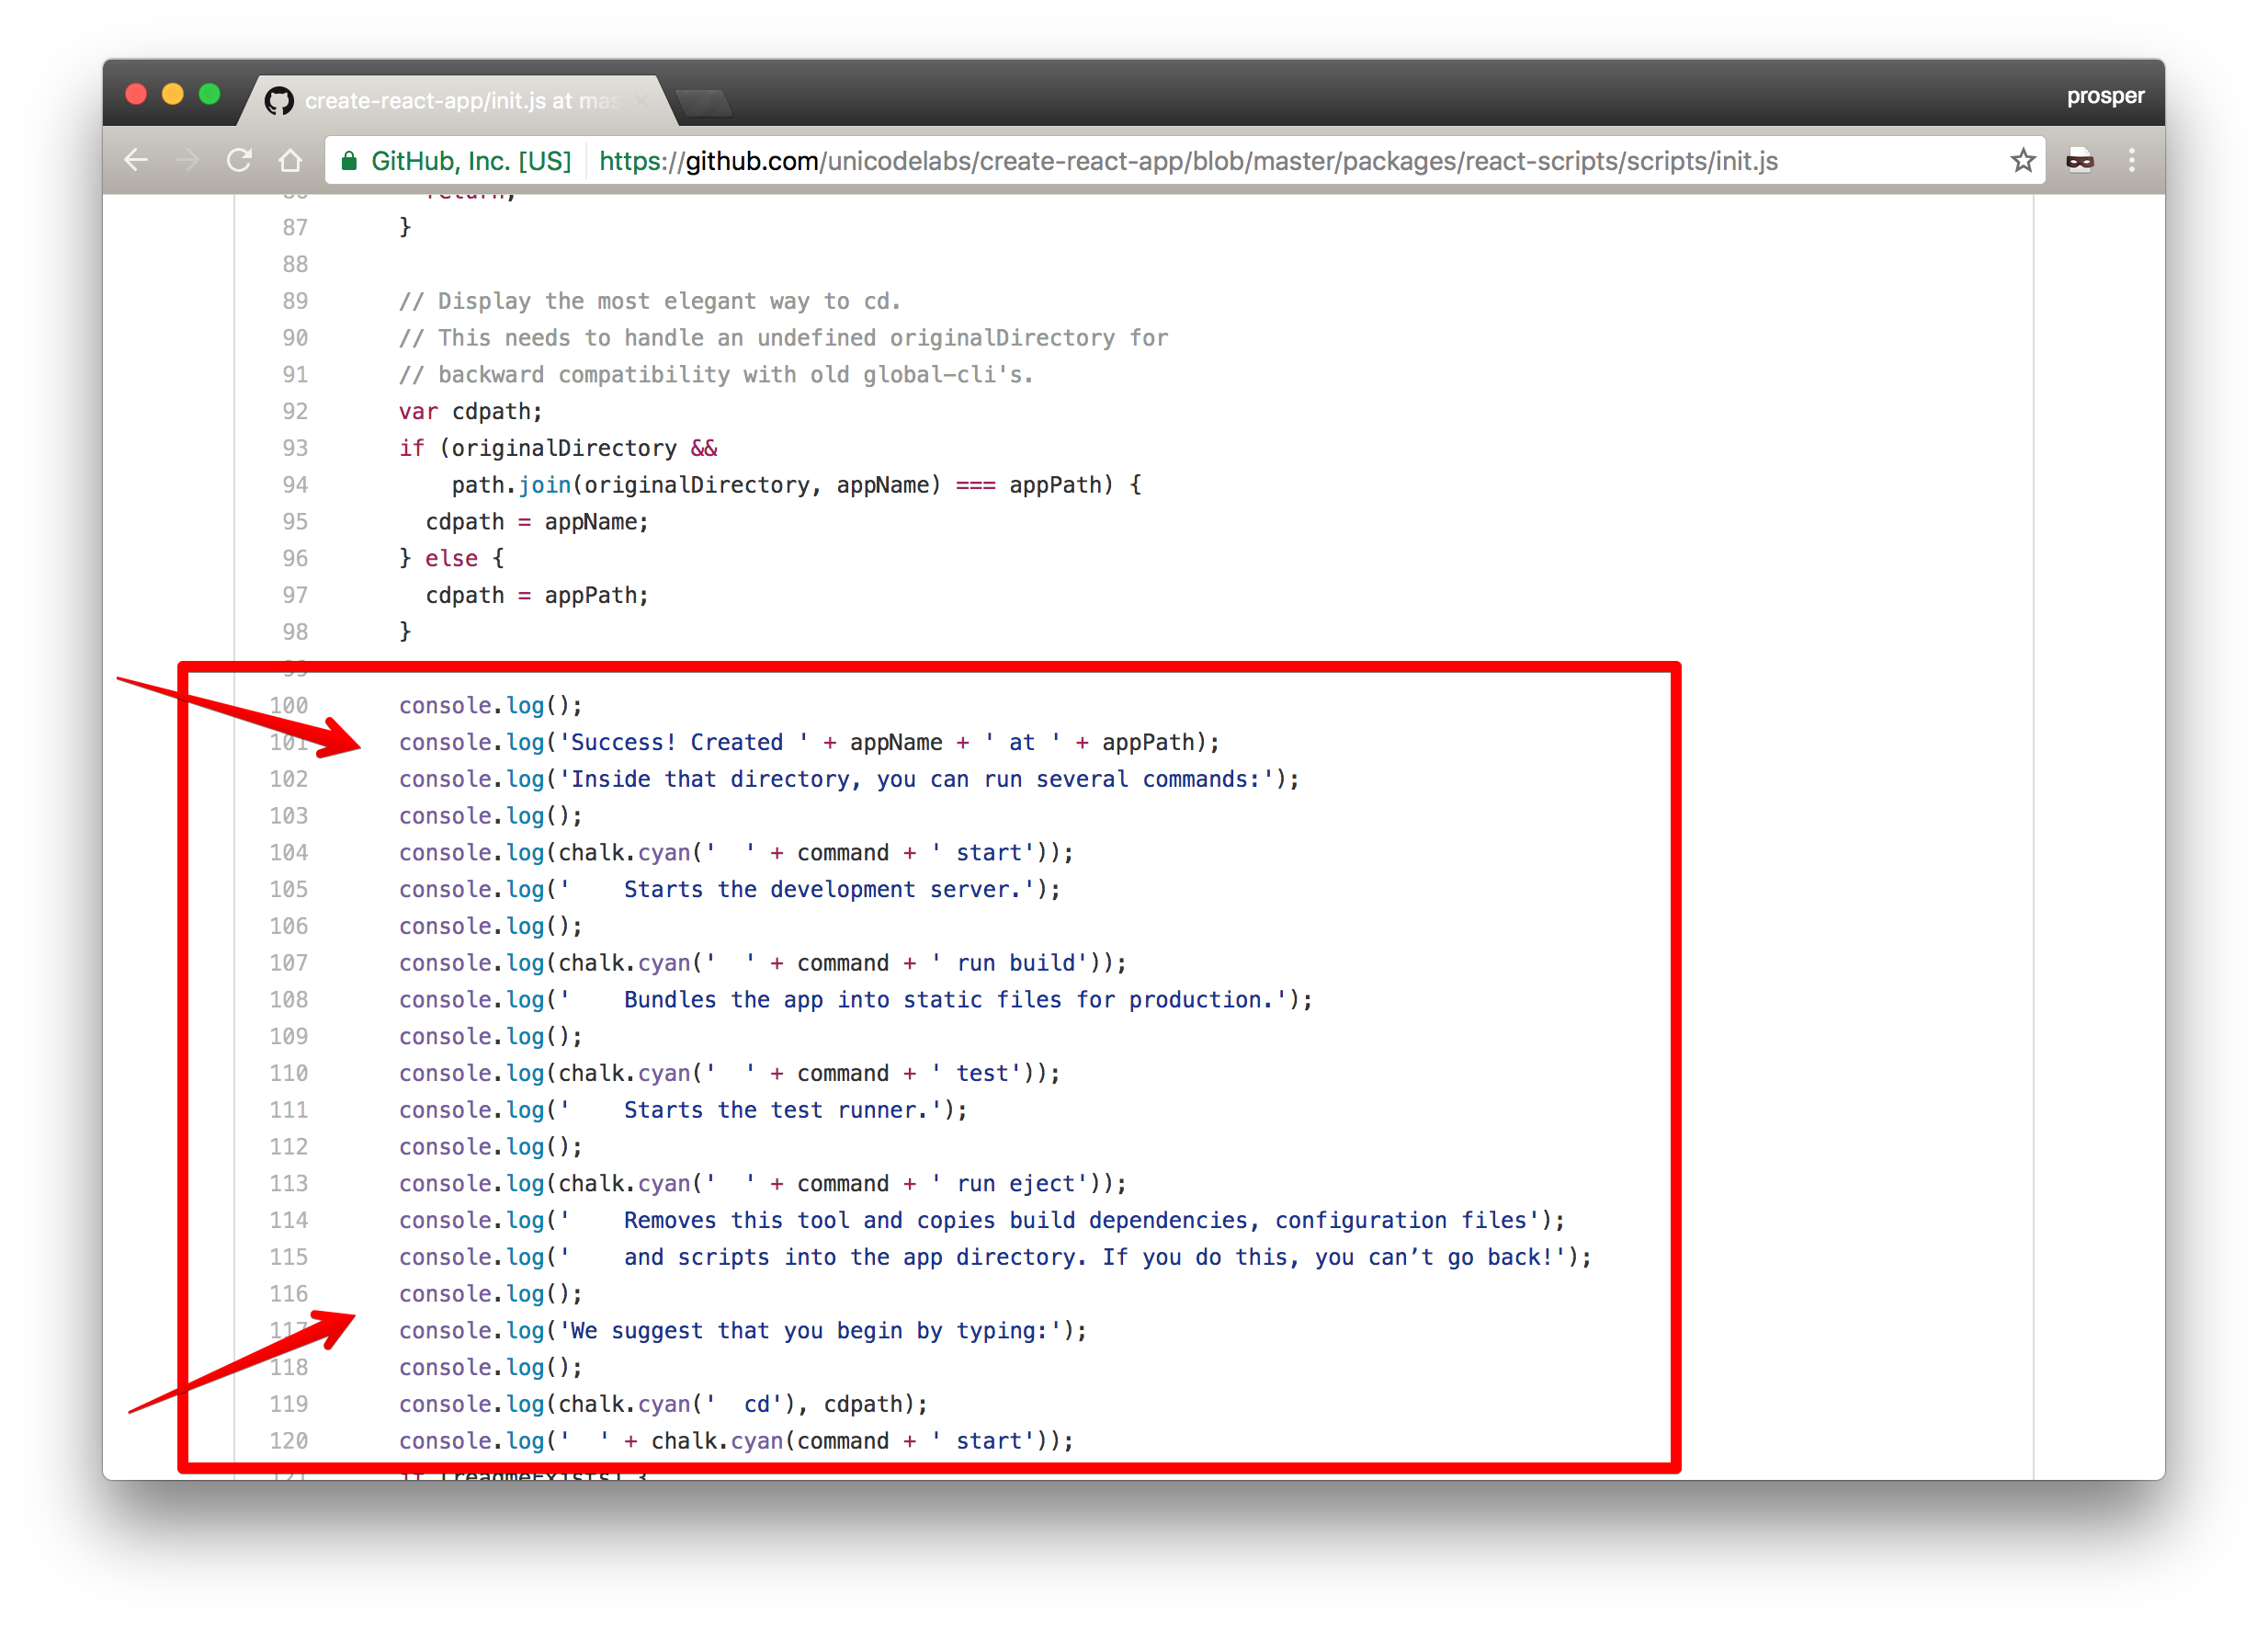
Task: Click the URL address bar
Action: 1188,161
